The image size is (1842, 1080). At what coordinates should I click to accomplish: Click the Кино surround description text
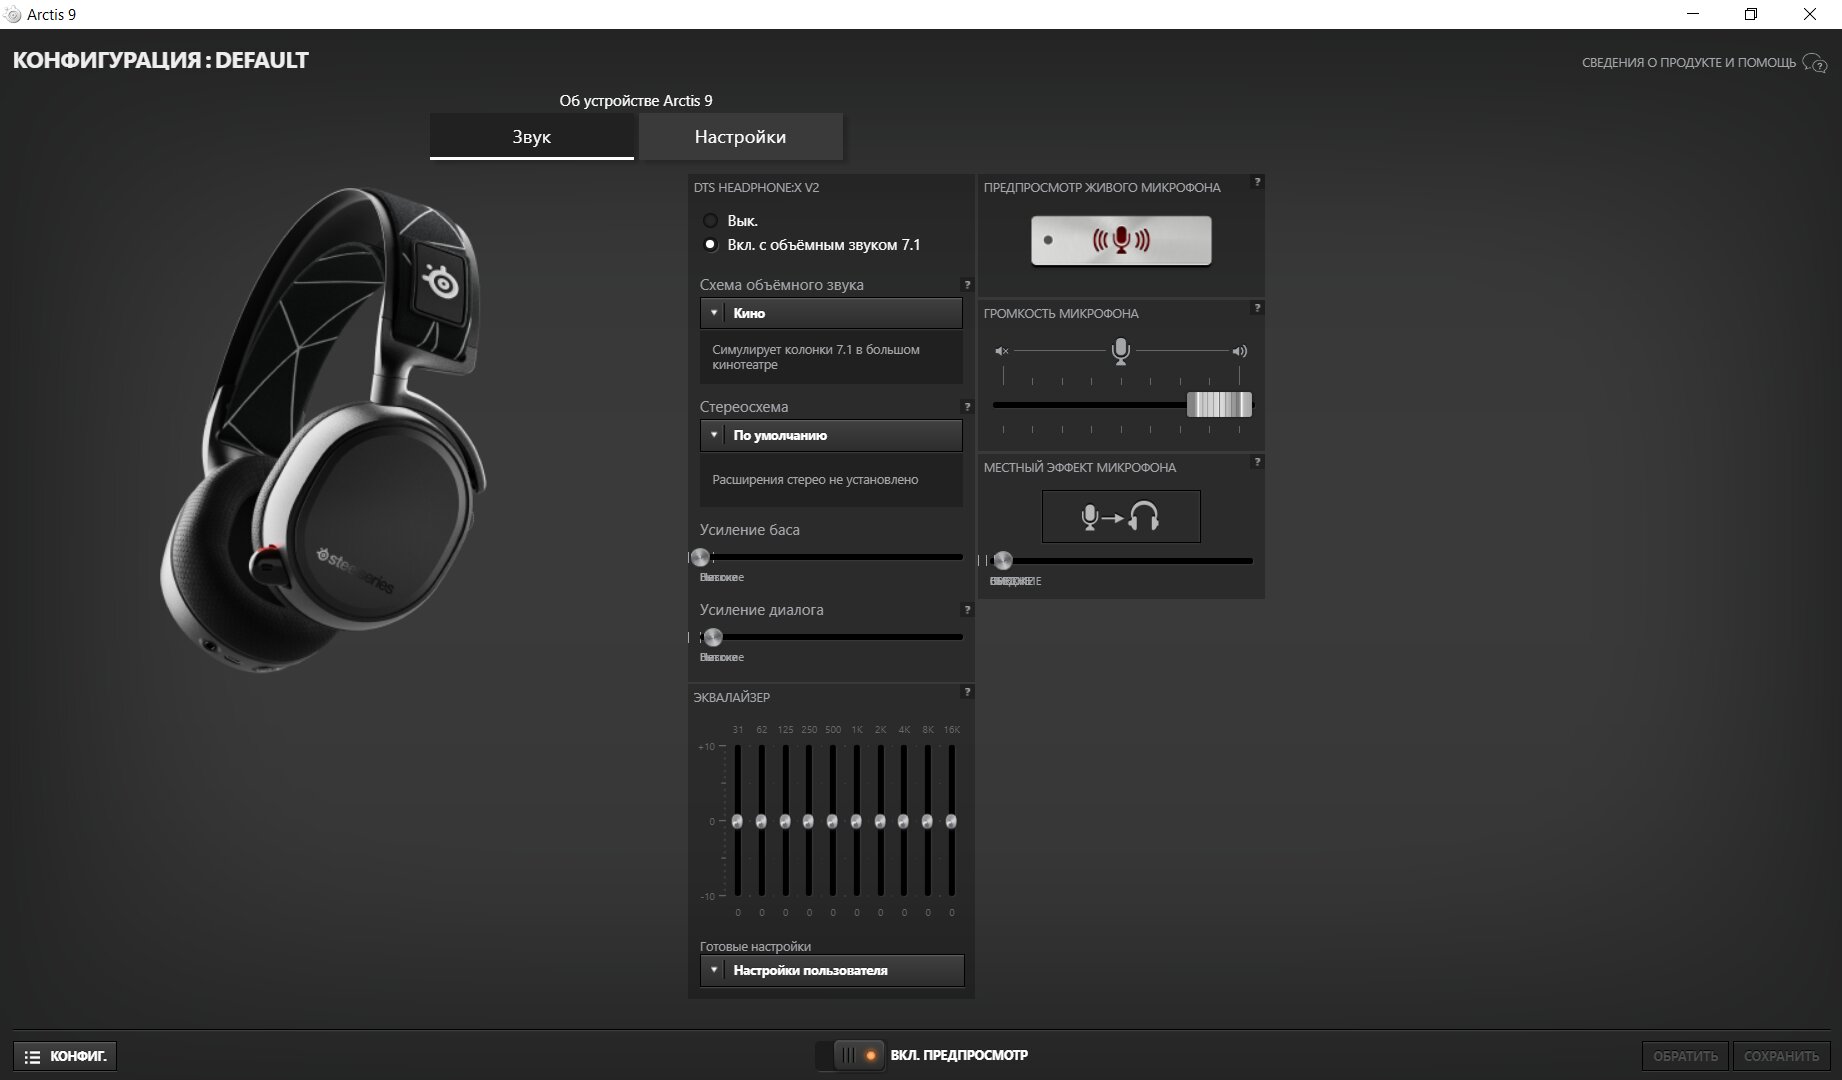pyautogui.click(x=816, y=357)
